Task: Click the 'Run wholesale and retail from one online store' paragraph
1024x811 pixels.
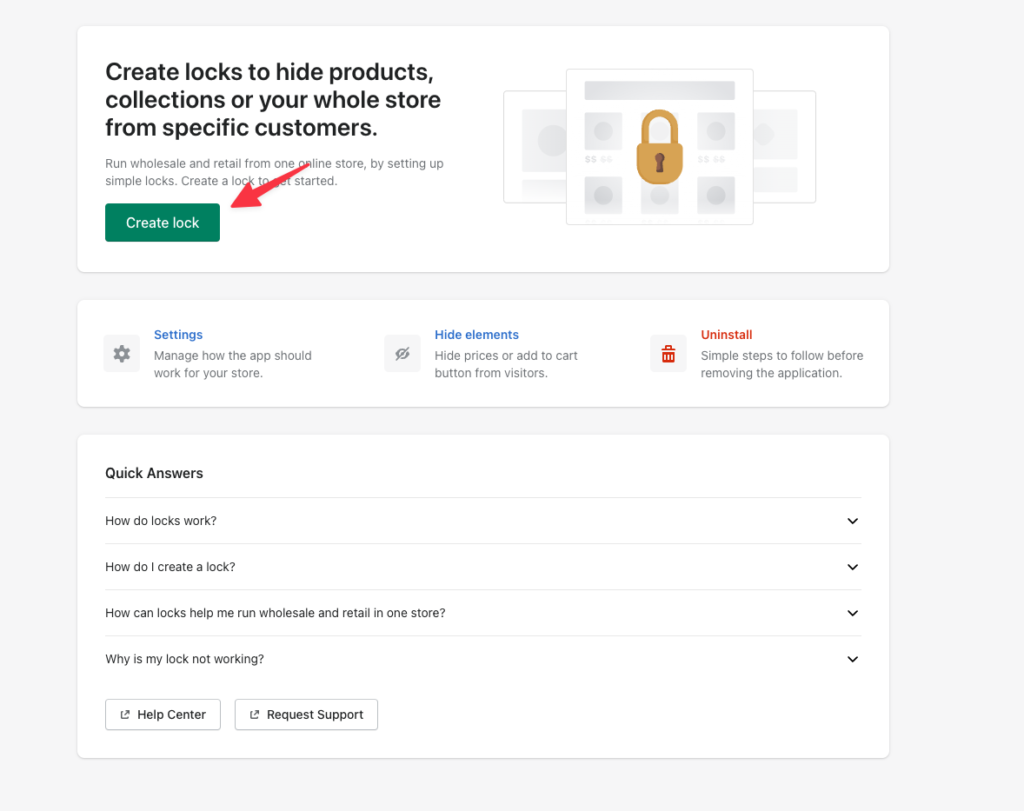Action: pyautogui.click(x=274, y=172)
